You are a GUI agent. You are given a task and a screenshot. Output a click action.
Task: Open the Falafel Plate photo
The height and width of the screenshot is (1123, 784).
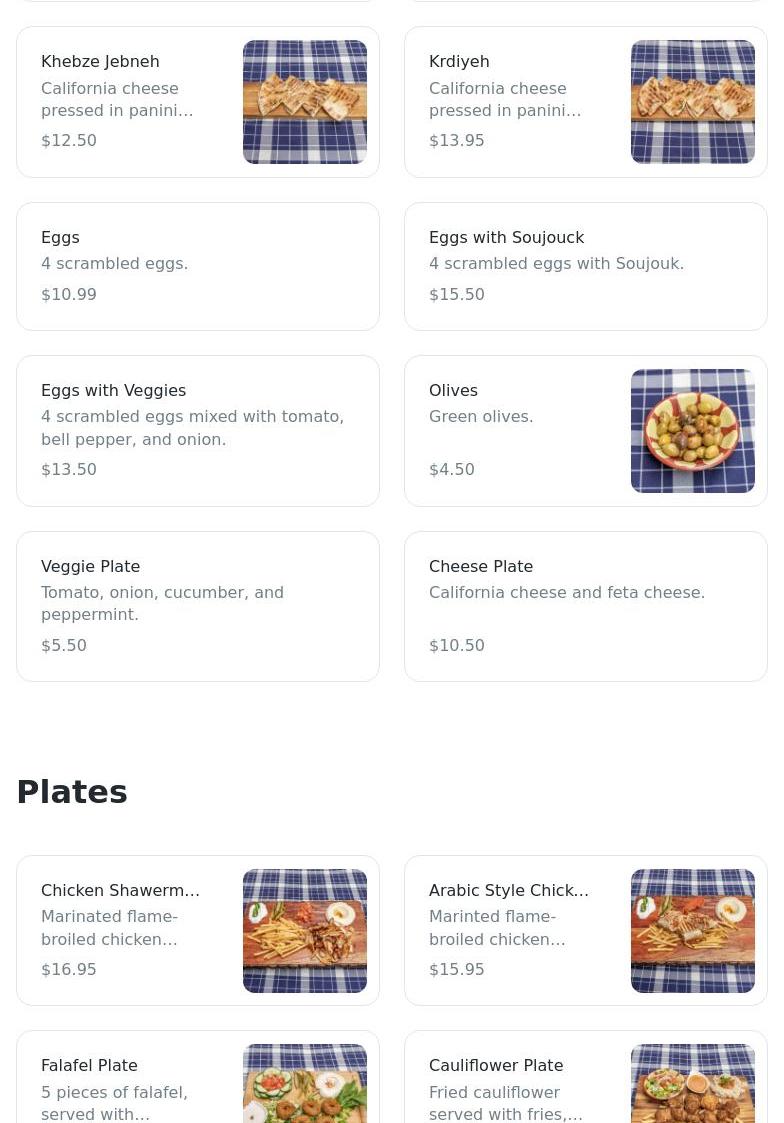[305, 1084]
